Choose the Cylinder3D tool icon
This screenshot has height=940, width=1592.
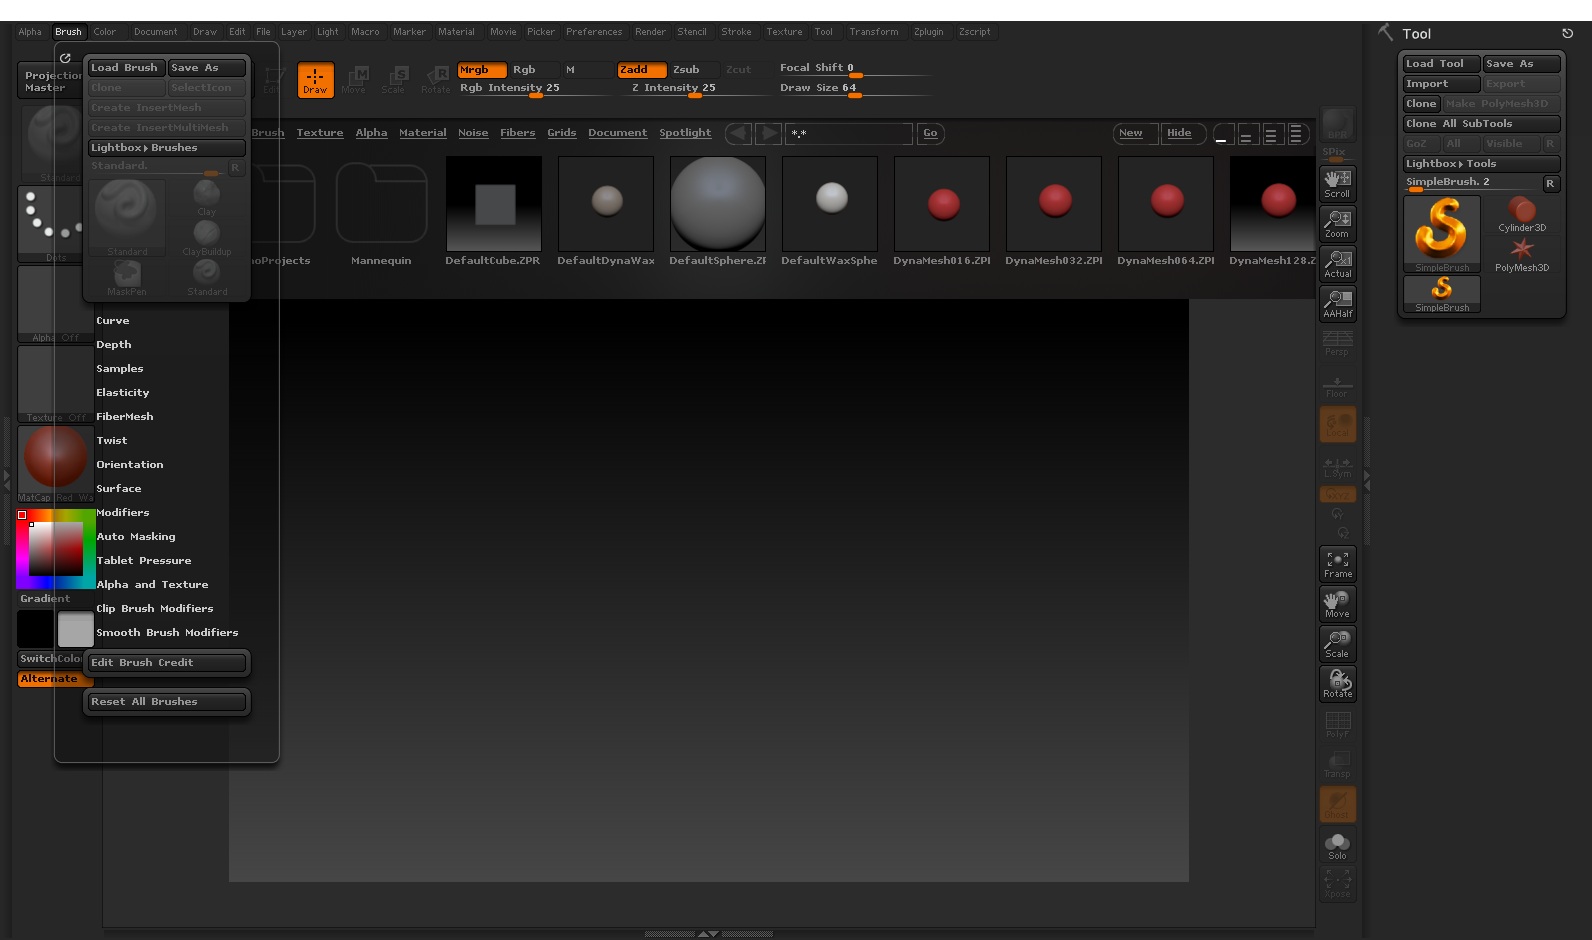tap(1522, 214)
